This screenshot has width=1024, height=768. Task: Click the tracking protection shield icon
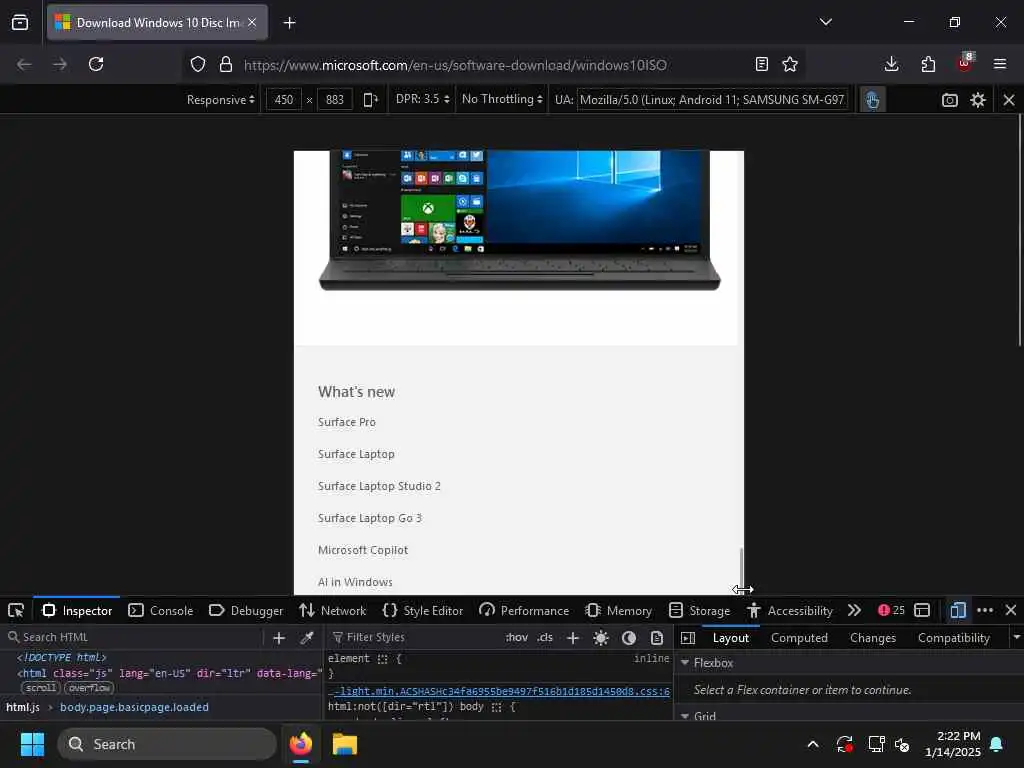point(198,64)
